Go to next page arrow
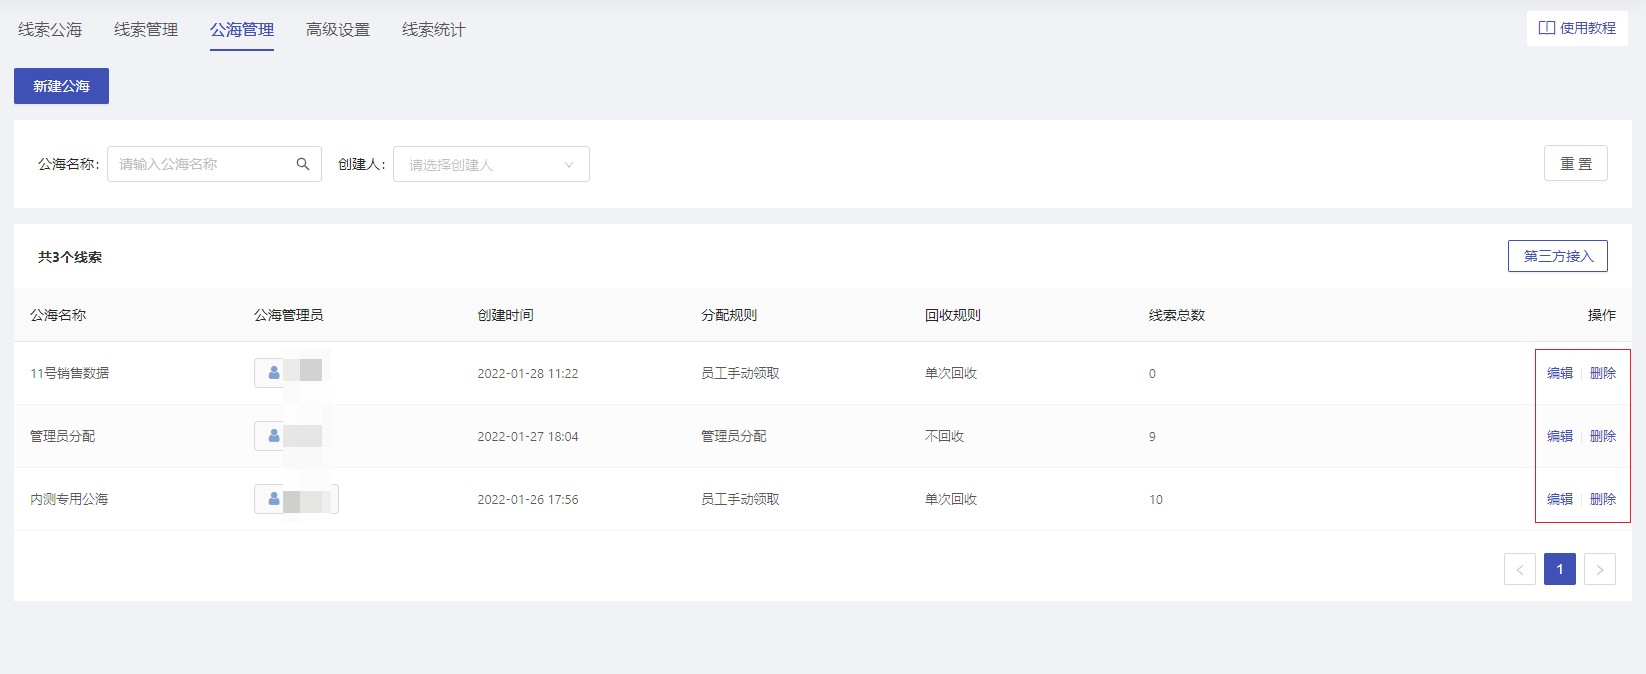 tap(1600, 569)
